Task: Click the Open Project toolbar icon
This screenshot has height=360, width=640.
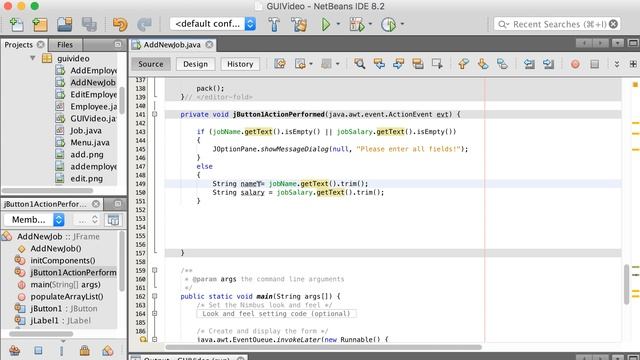Action: tap(64, 24)
